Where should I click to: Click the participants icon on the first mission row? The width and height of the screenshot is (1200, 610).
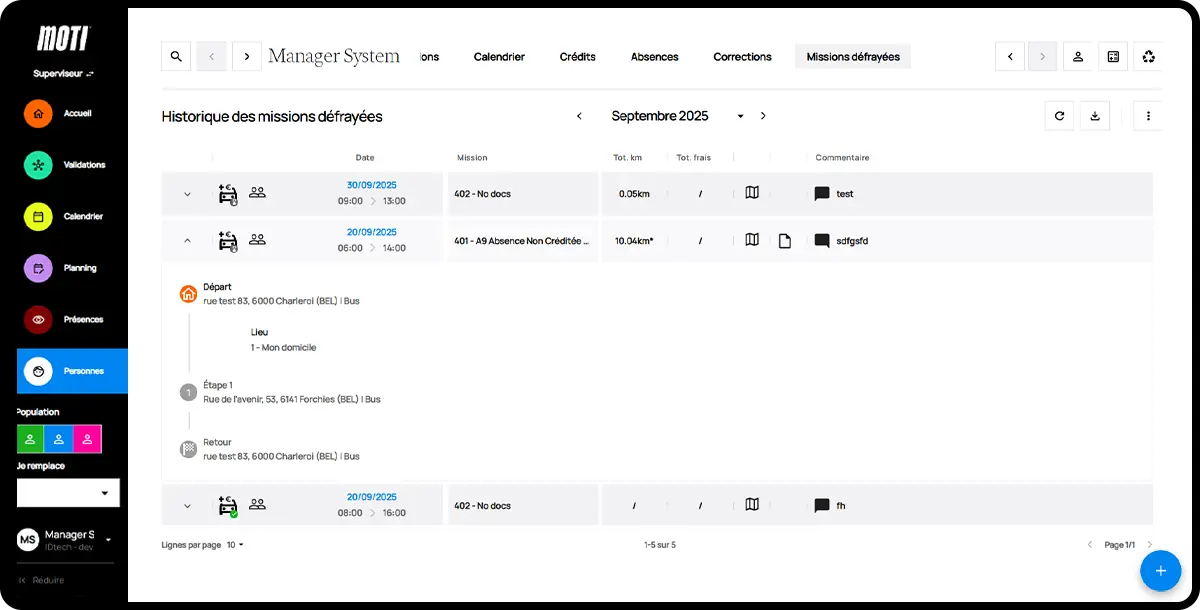pos(257,193)
